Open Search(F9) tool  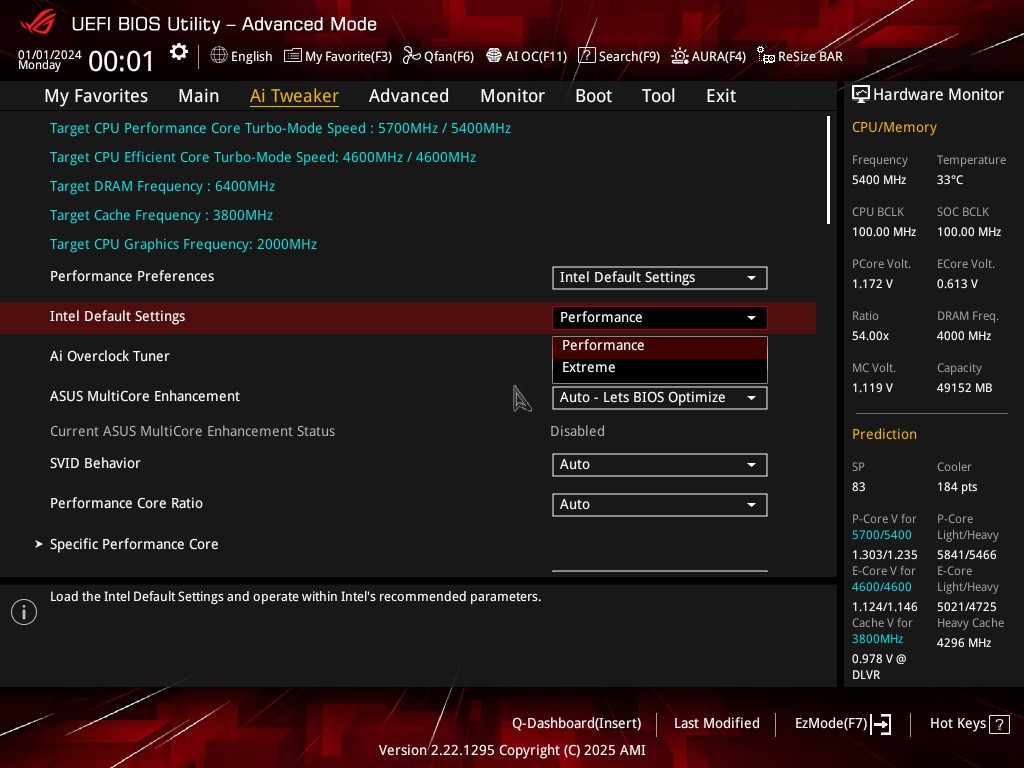619,56
